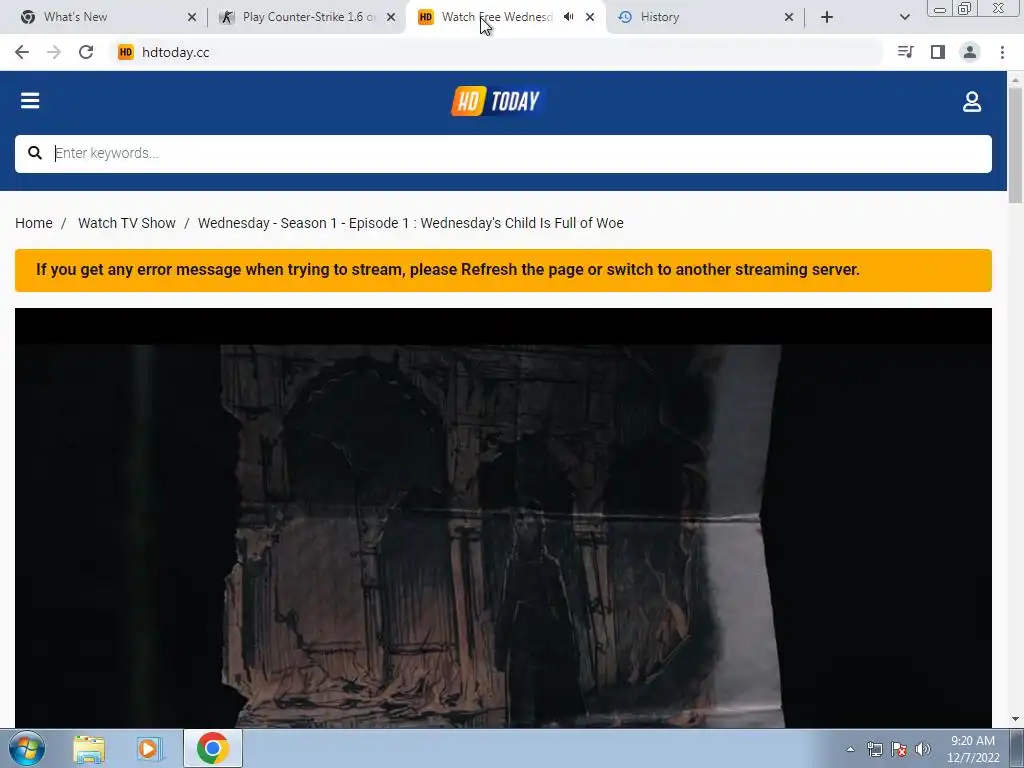This screenshot has height=768, width=1024.
Task: Open Chrome's three-dot menu
Action: coord(1002,52)
